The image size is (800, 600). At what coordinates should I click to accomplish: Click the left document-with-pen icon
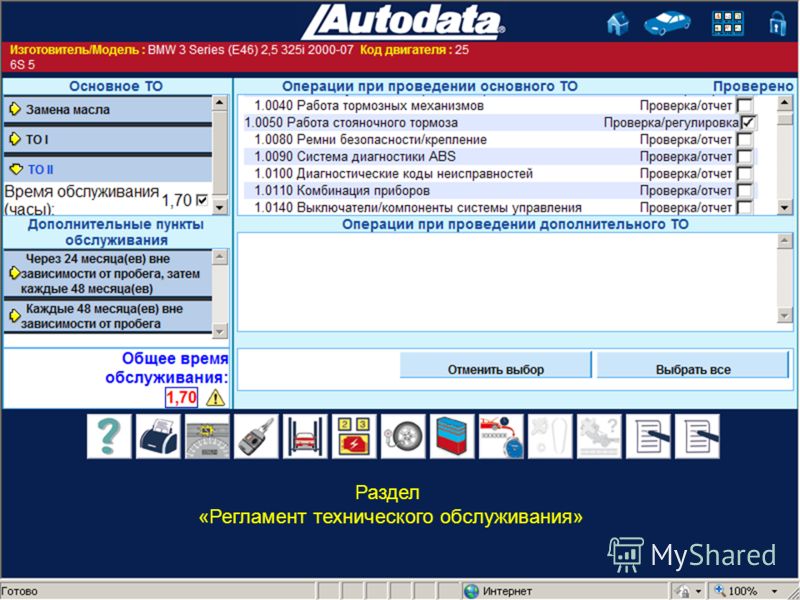point(648,437)
